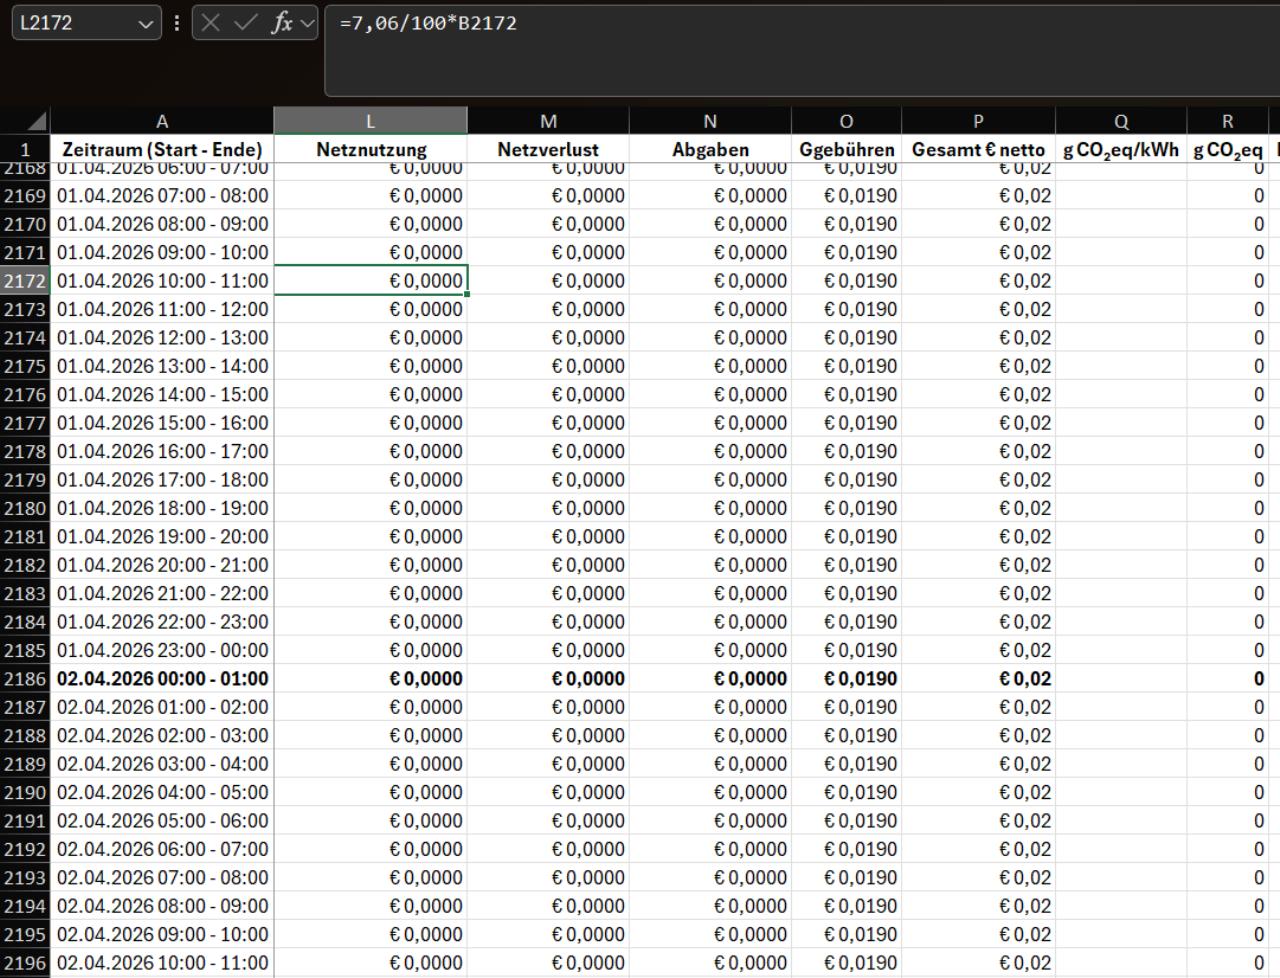Click into the formula bar text =7,06/100*B2172

(428, 23)
